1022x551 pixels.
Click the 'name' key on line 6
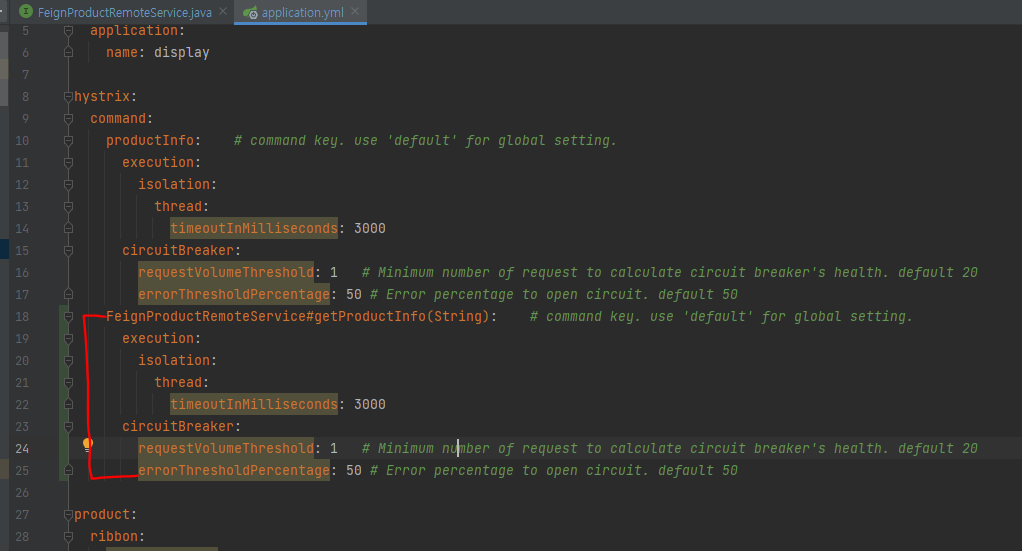click(x=122, y=53)
